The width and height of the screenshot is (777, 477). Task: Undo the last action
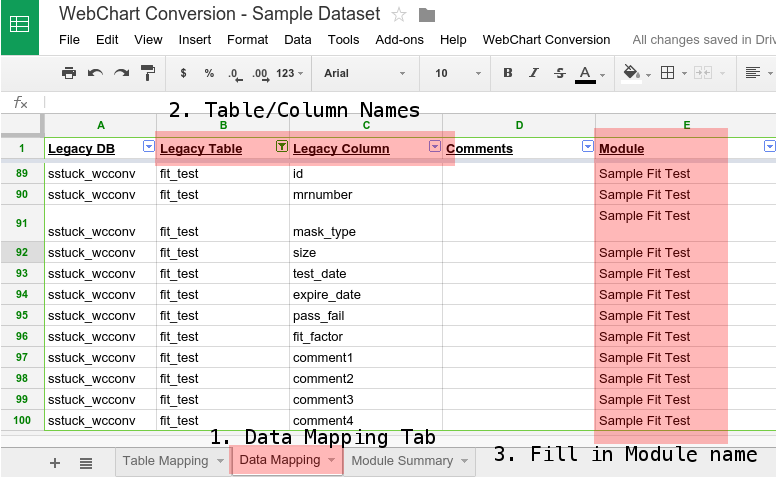[95, 73]
